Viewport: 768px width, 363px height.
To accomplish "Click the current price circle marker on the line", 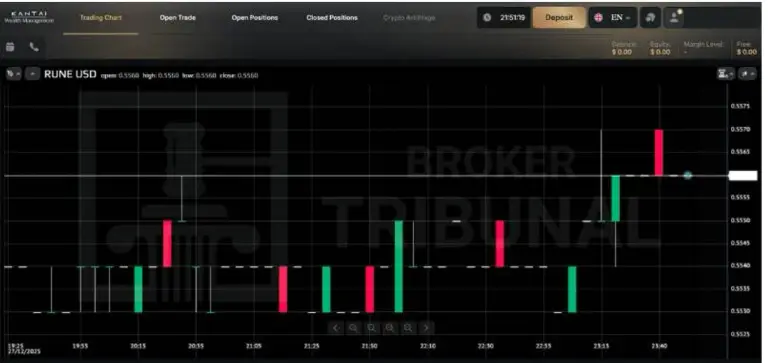I will pyautogui.click(x=688, y=175).
